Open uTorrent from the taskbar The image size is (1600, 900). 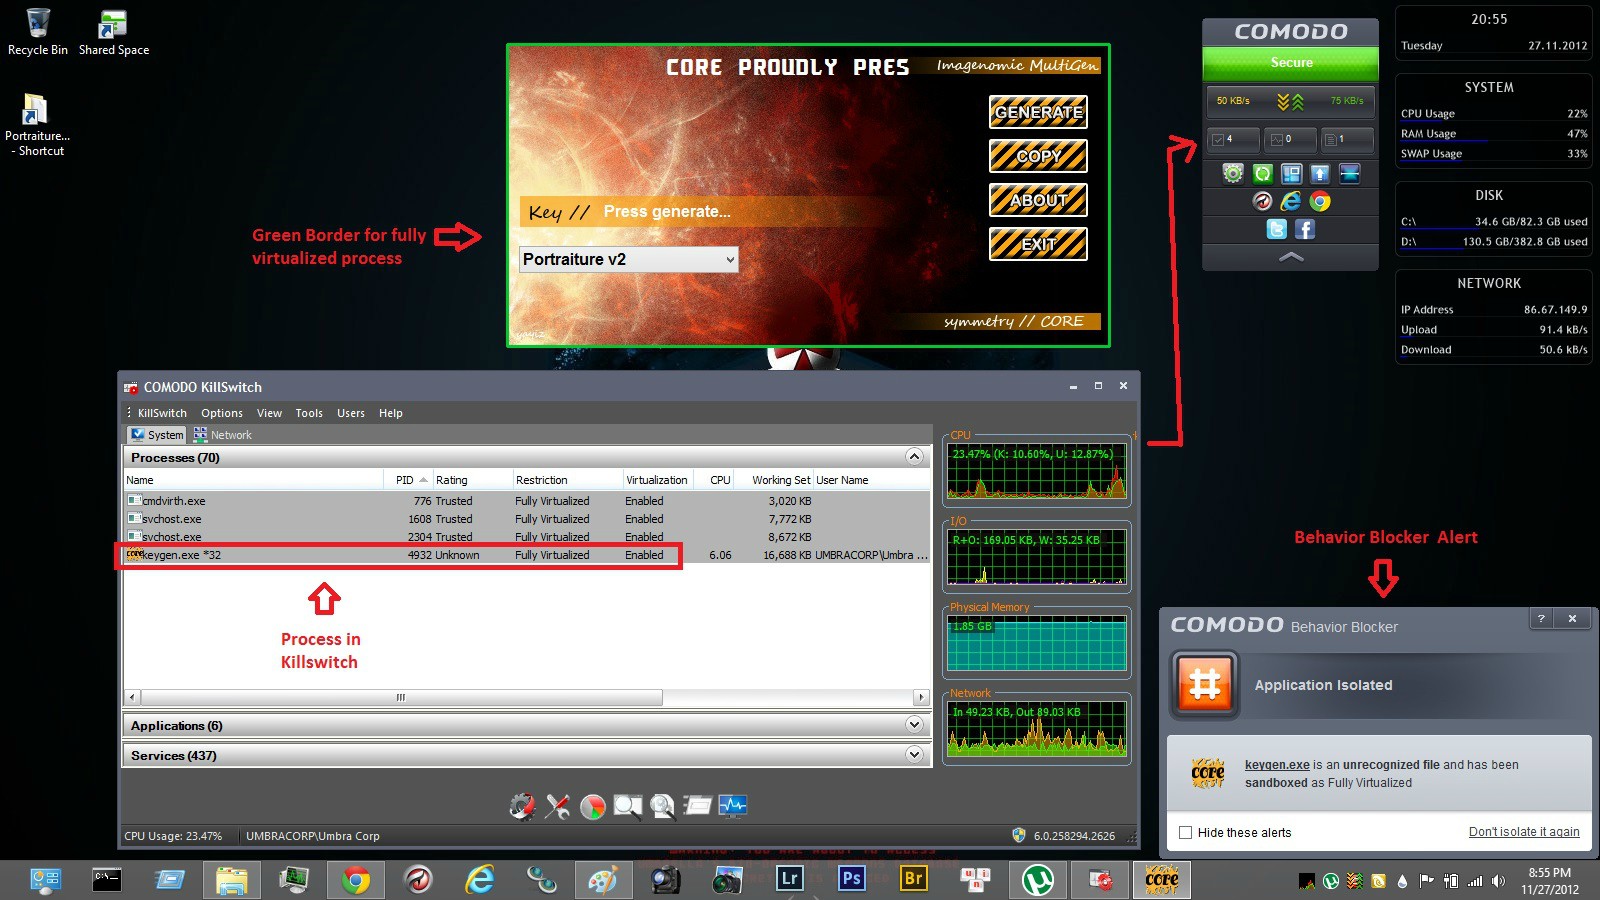tap(1038, 880)
